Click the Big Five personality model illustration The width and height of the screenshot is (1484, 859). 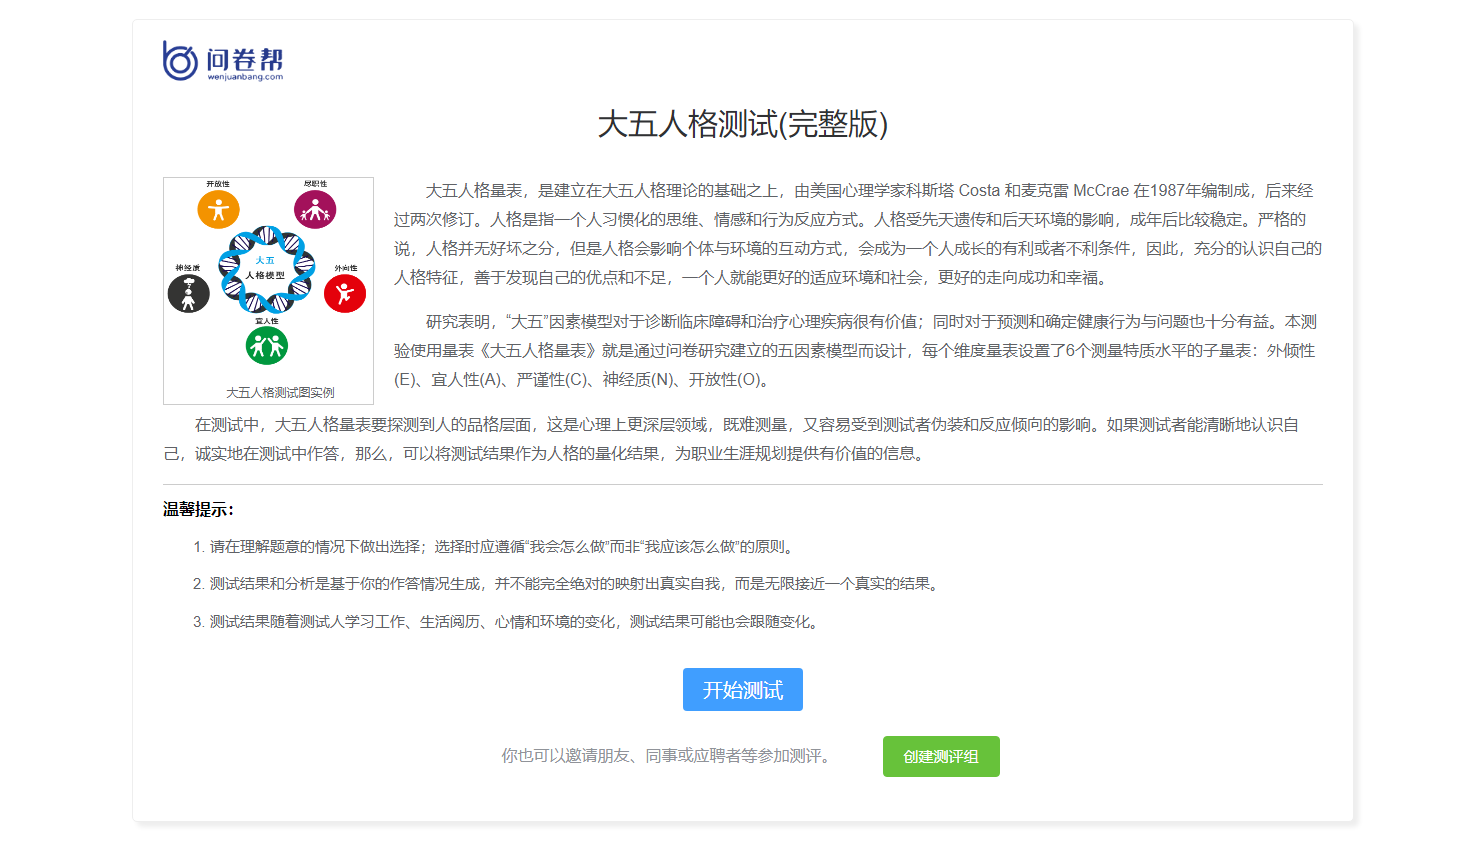268,291
